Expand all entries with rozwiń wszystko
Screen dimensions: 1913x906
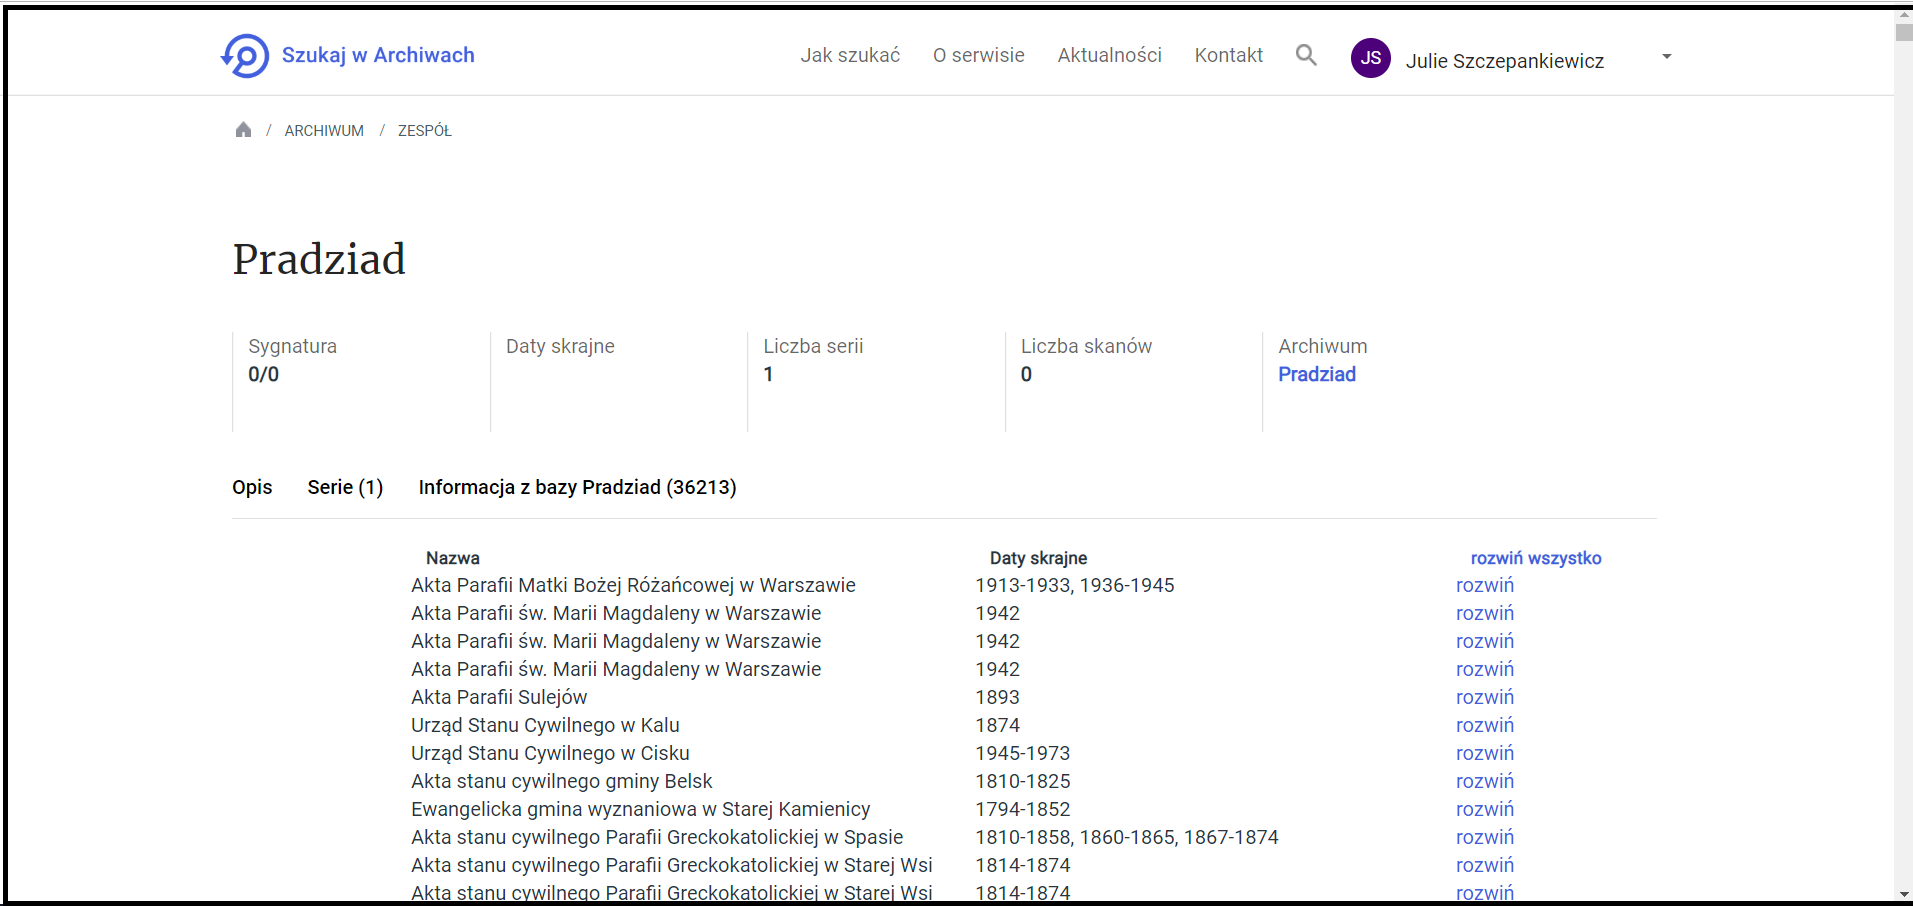(x=1535, y=558)
